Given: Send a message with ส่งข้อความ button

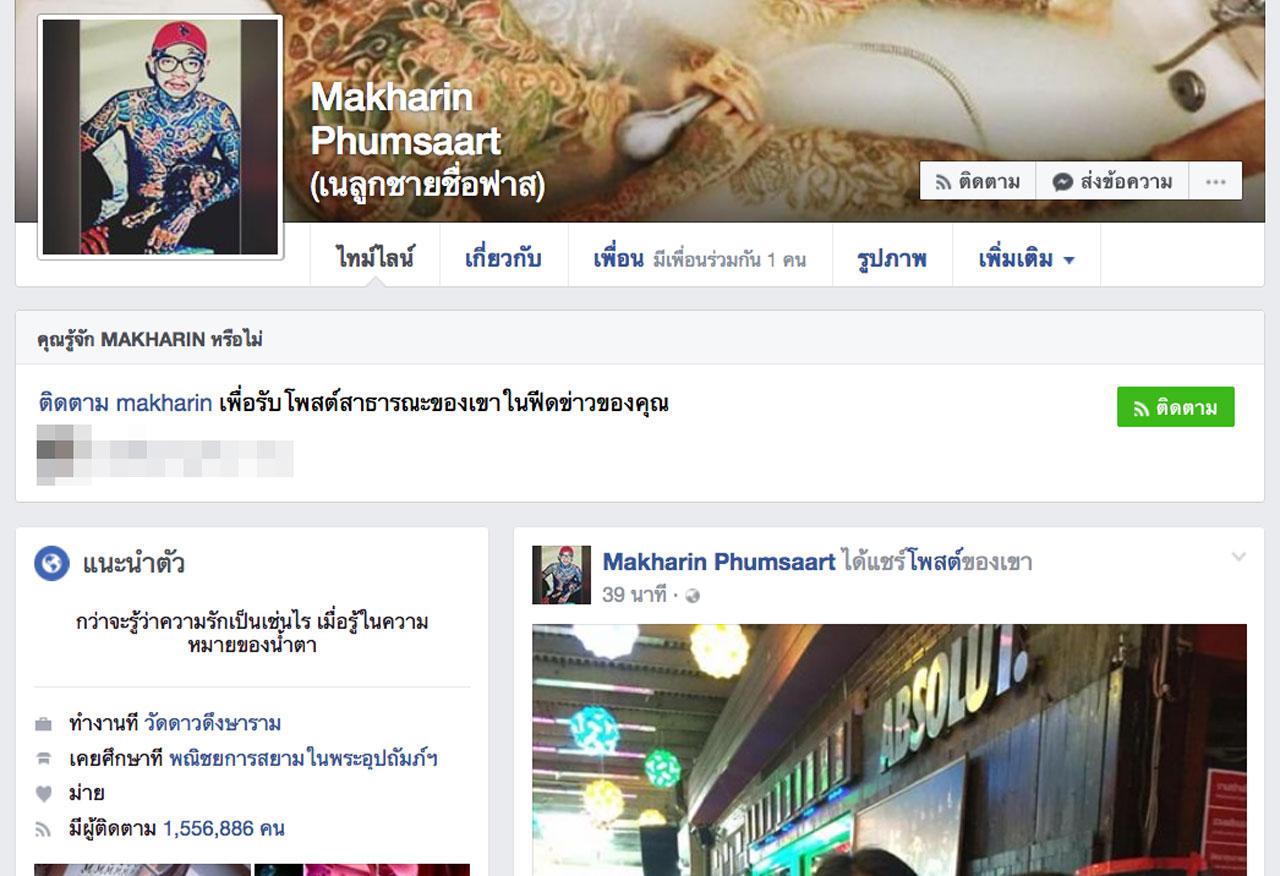Looking at the screenshot, I should (1112, 182).
